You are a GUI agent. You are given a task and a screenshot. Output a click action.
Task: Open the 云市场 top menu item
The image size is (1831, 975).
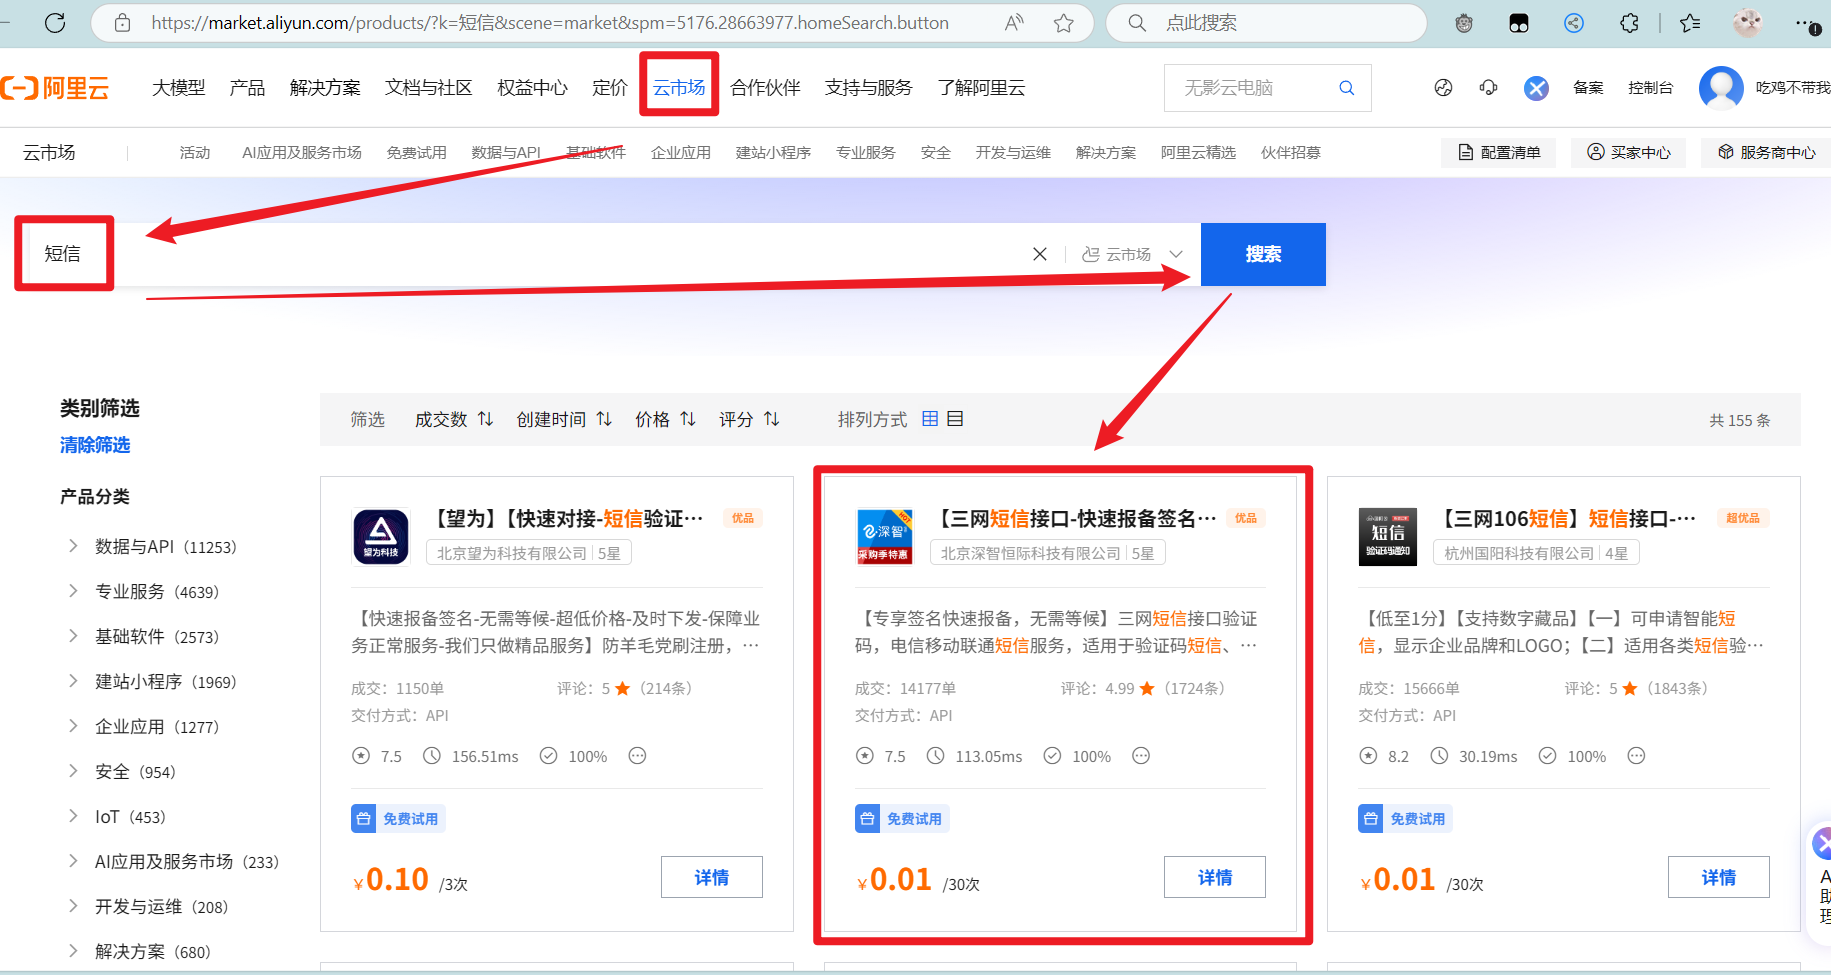point(679,88)
